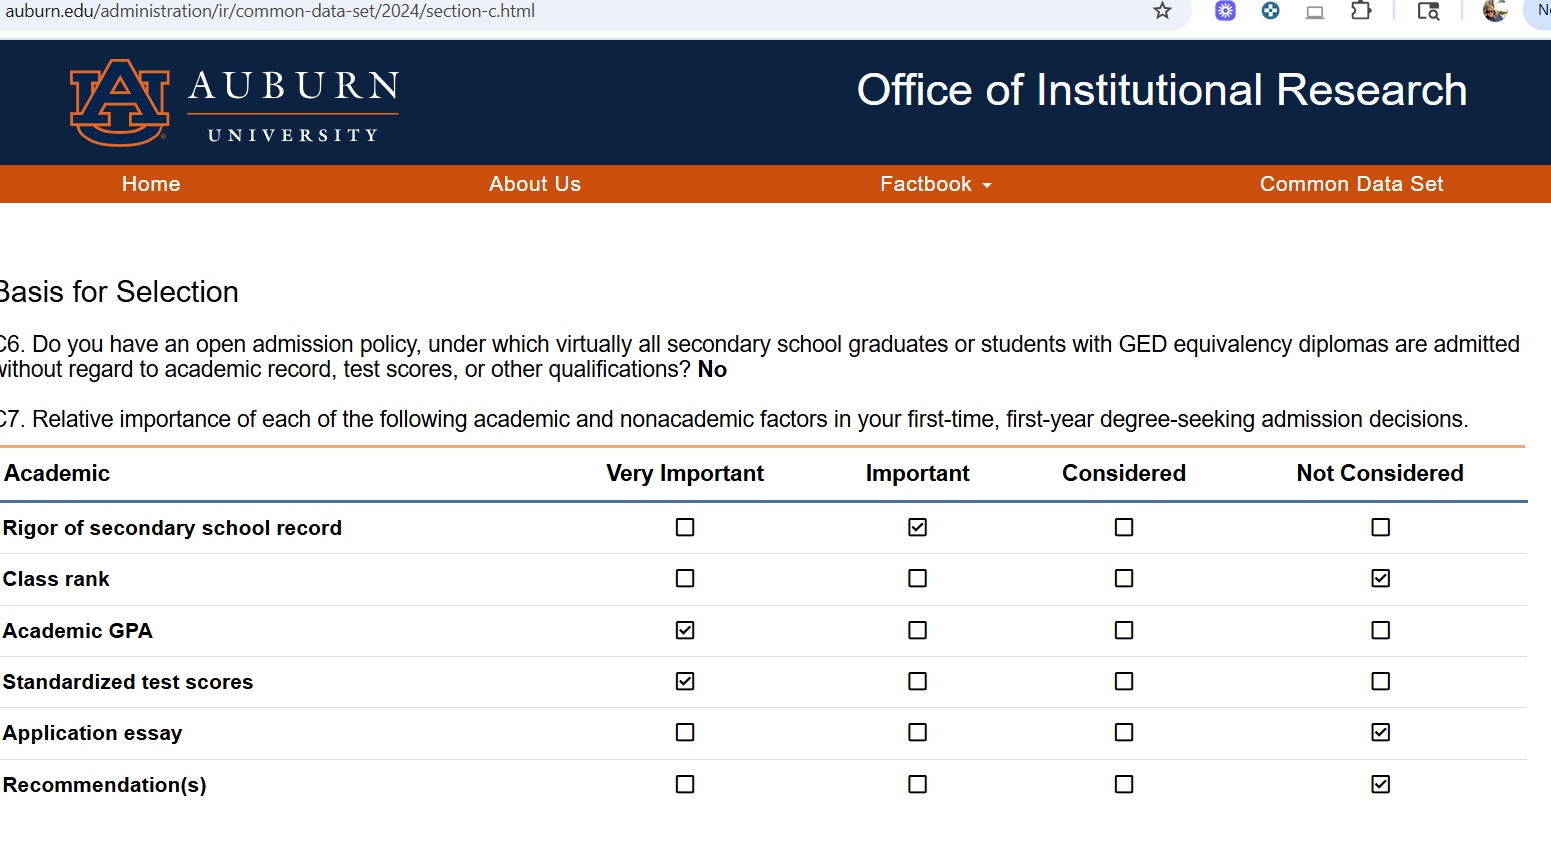This screenshot has width=1551, height=865.
Task: Check Very Important for Rigor of secondary school record
Action: 685,527
